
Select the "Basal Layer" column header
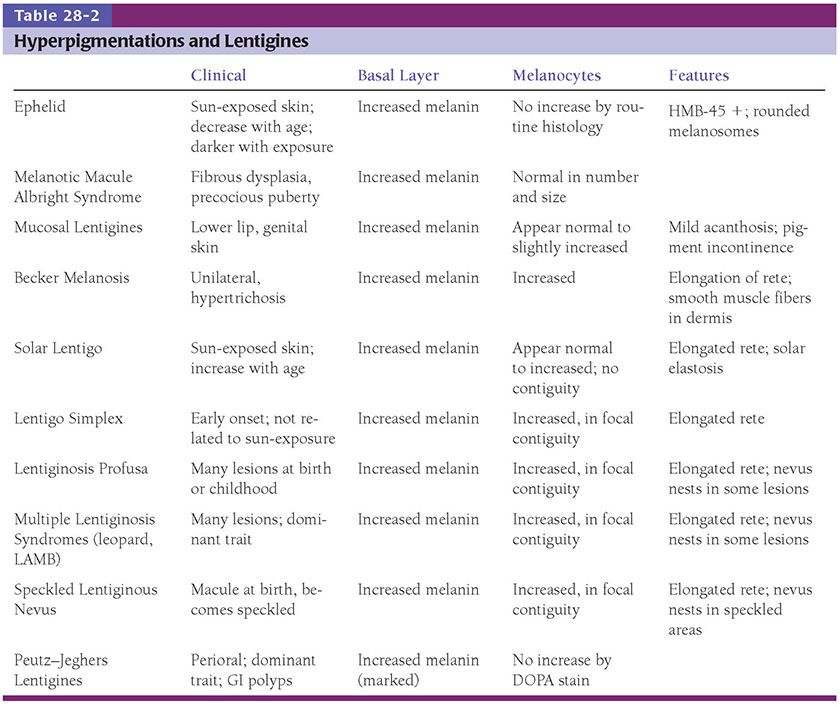click(398, 75)
